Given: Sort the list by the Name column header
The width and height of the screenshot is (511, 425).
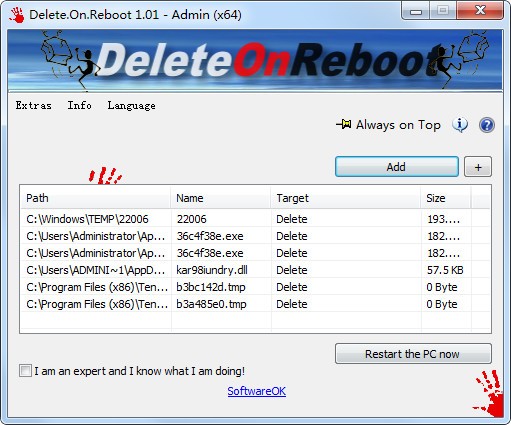Looking at the screenshot, I should [x=221, y=198].
